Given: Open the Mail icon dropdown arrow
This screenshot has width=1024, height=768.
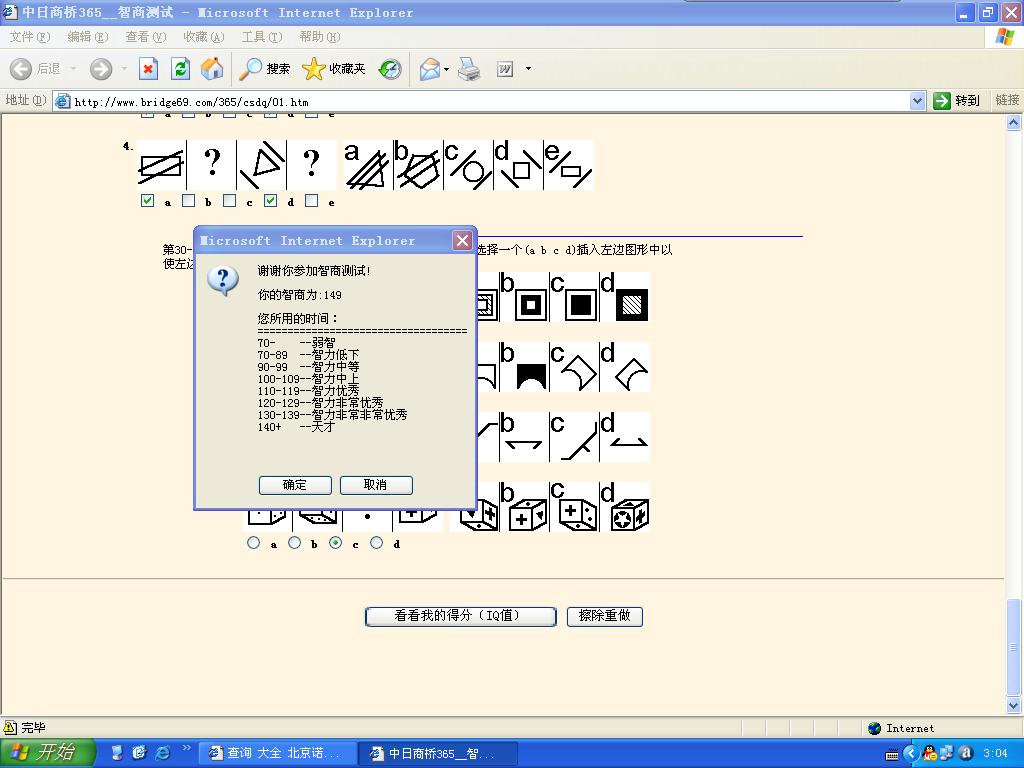Looking at the screenshot, I should pos(447,69).
